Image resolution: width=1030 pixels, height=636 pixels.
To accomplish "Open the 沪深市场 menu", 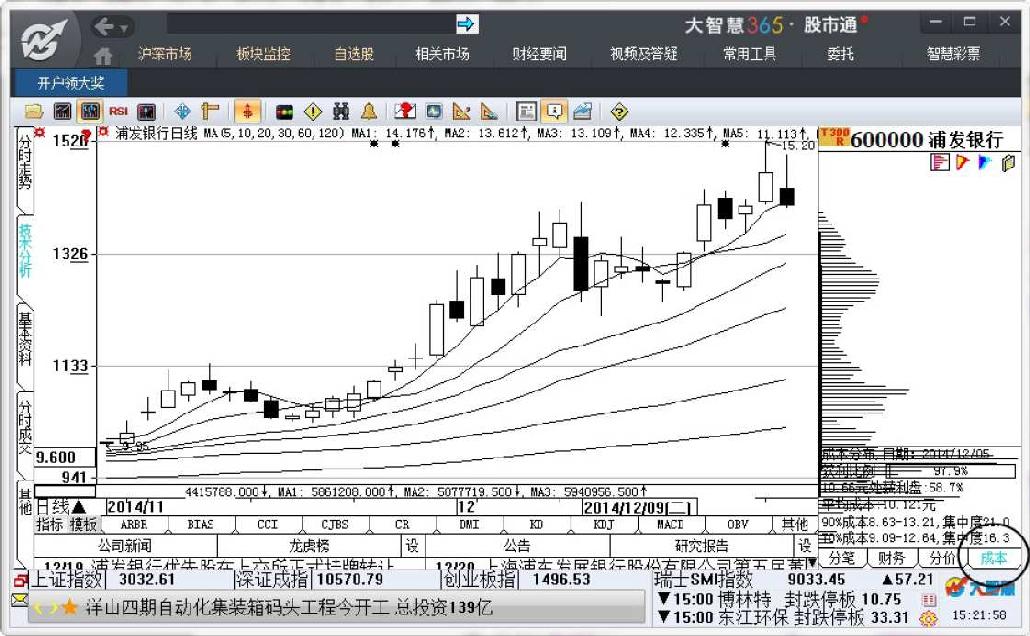I will 164,53.
